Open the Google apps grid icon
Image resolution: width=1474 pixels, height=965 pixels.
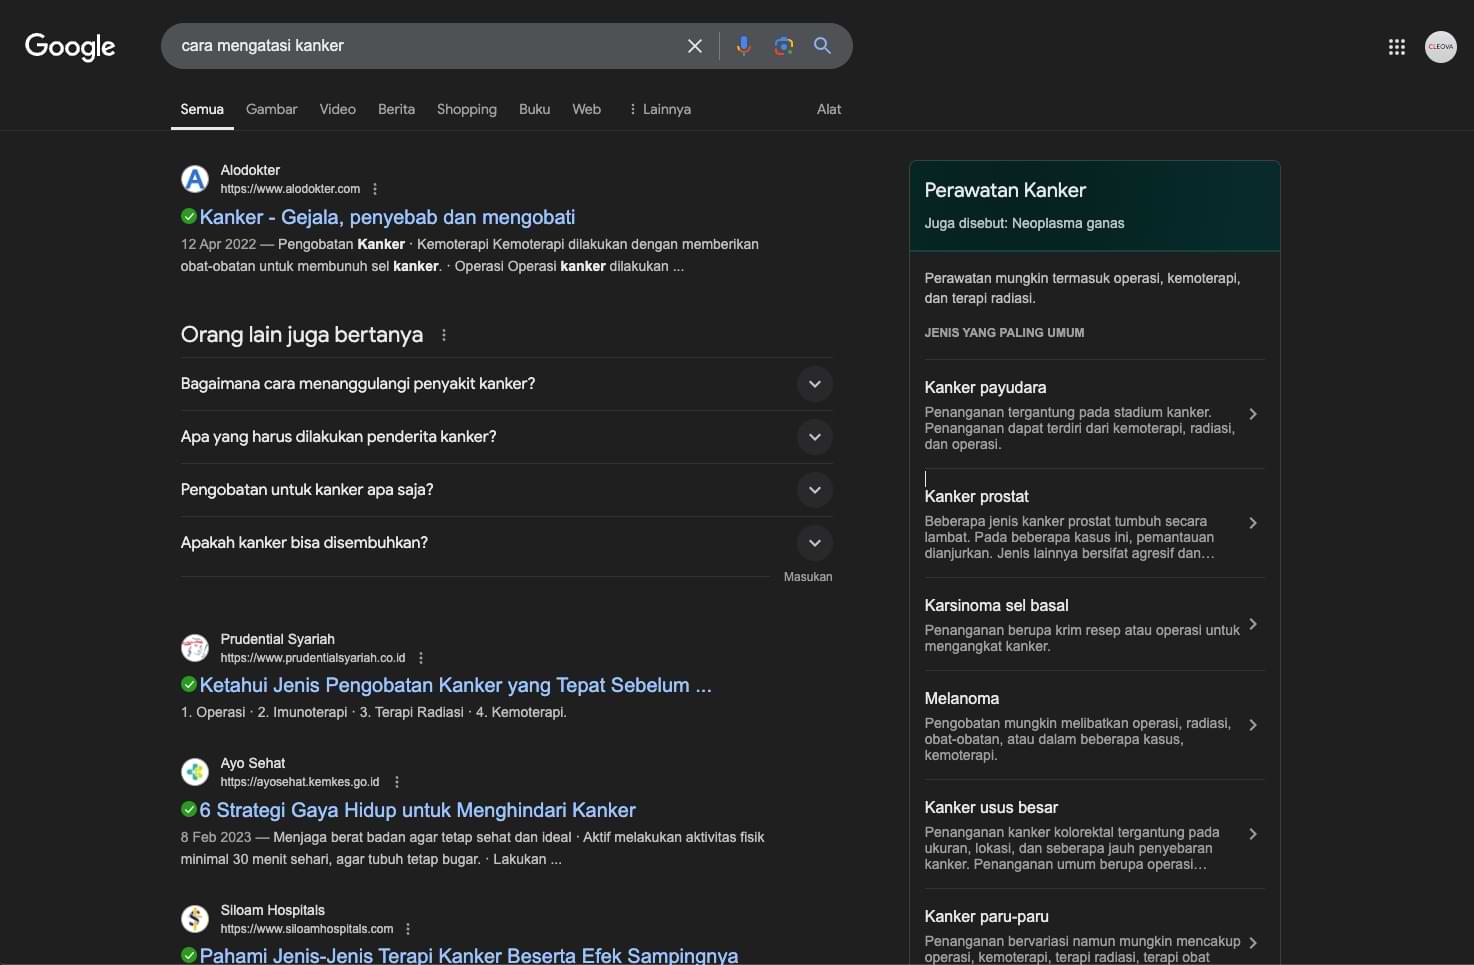pyautogui.click(x=1397, y=47)
